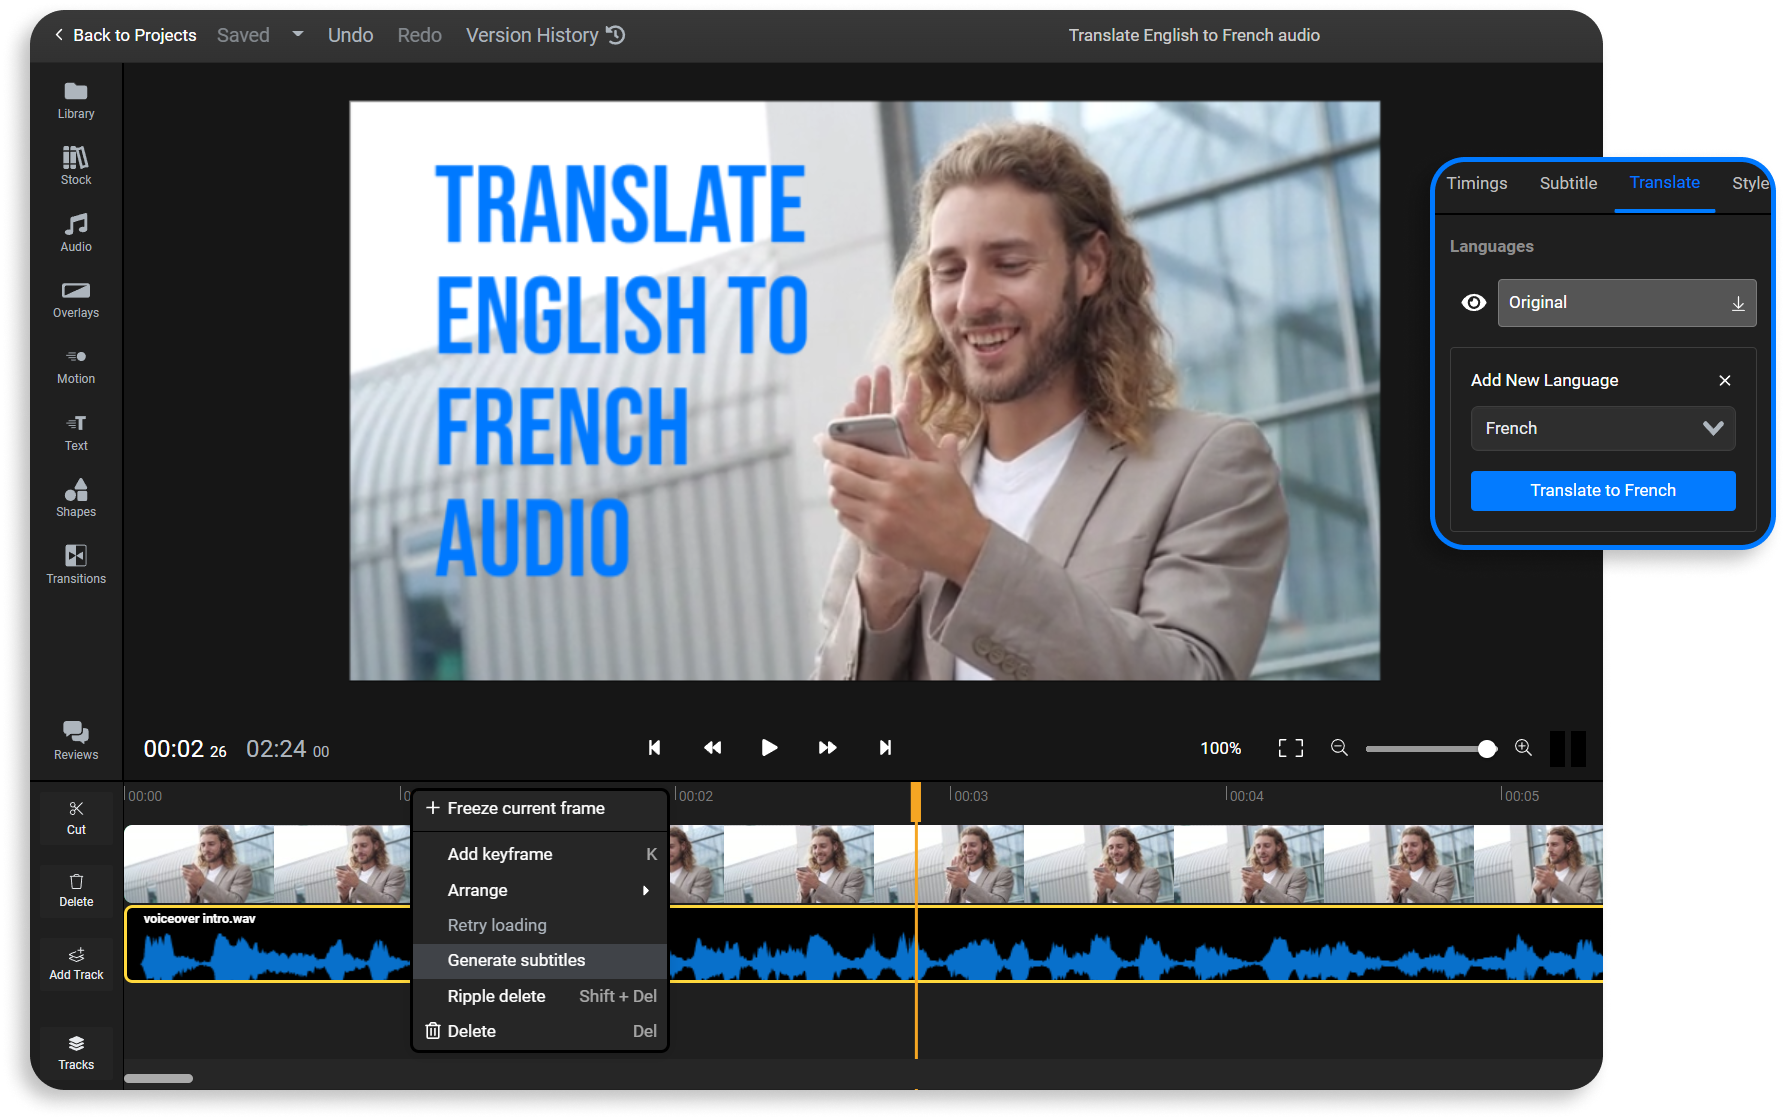The height and width of the screenshot is (1120, 1786).
Task: Go Back to Projects
Action: 125,35
